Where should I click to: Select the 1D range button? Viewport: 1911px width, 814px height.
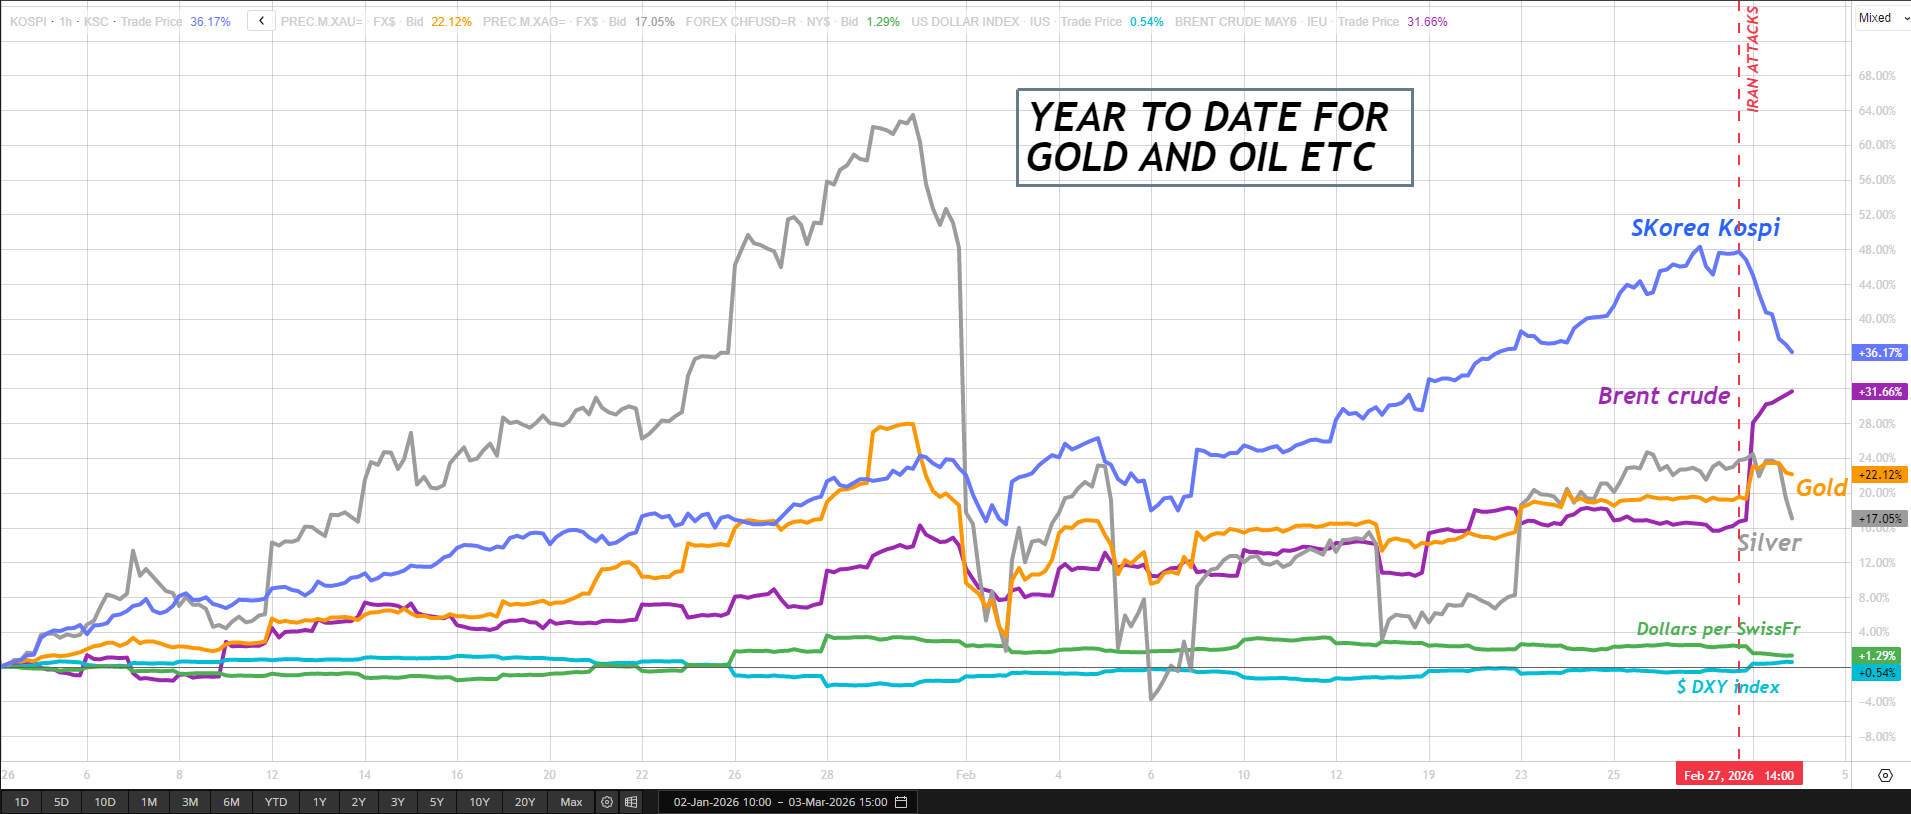pos(22,802)
